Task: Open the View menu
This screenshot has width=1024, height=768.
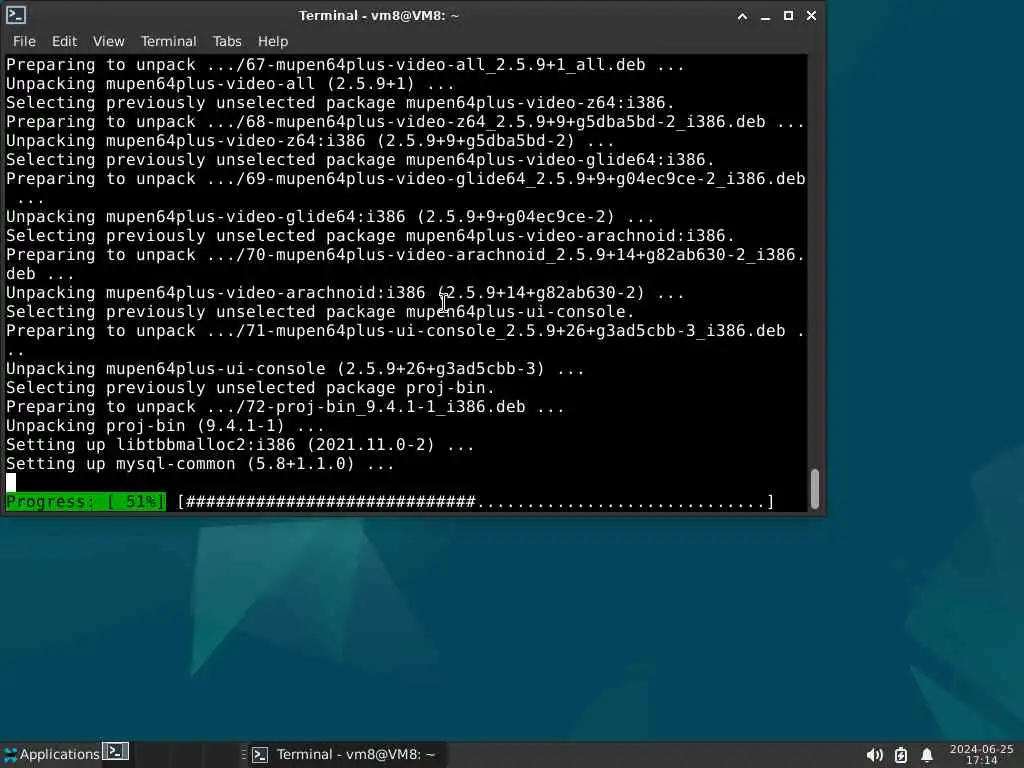Action: pos(108,41)
